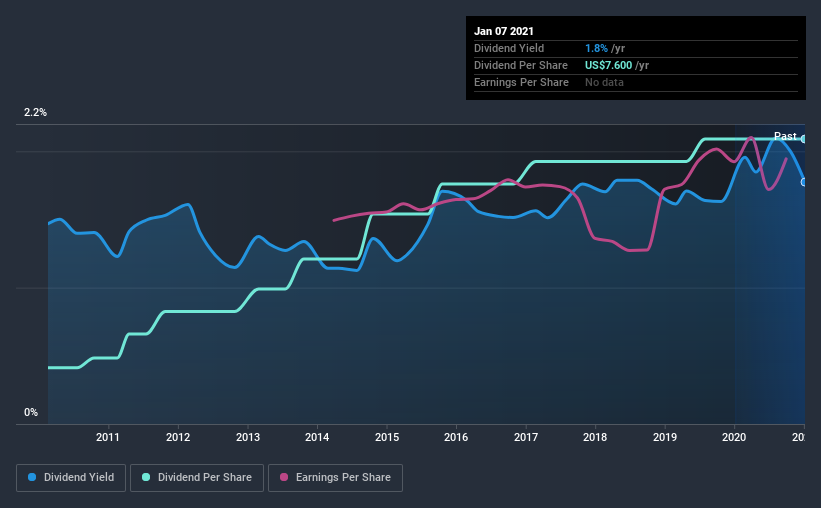Click the Past label on chart
Screen dimensions: 821x508
tap(785, 136)
